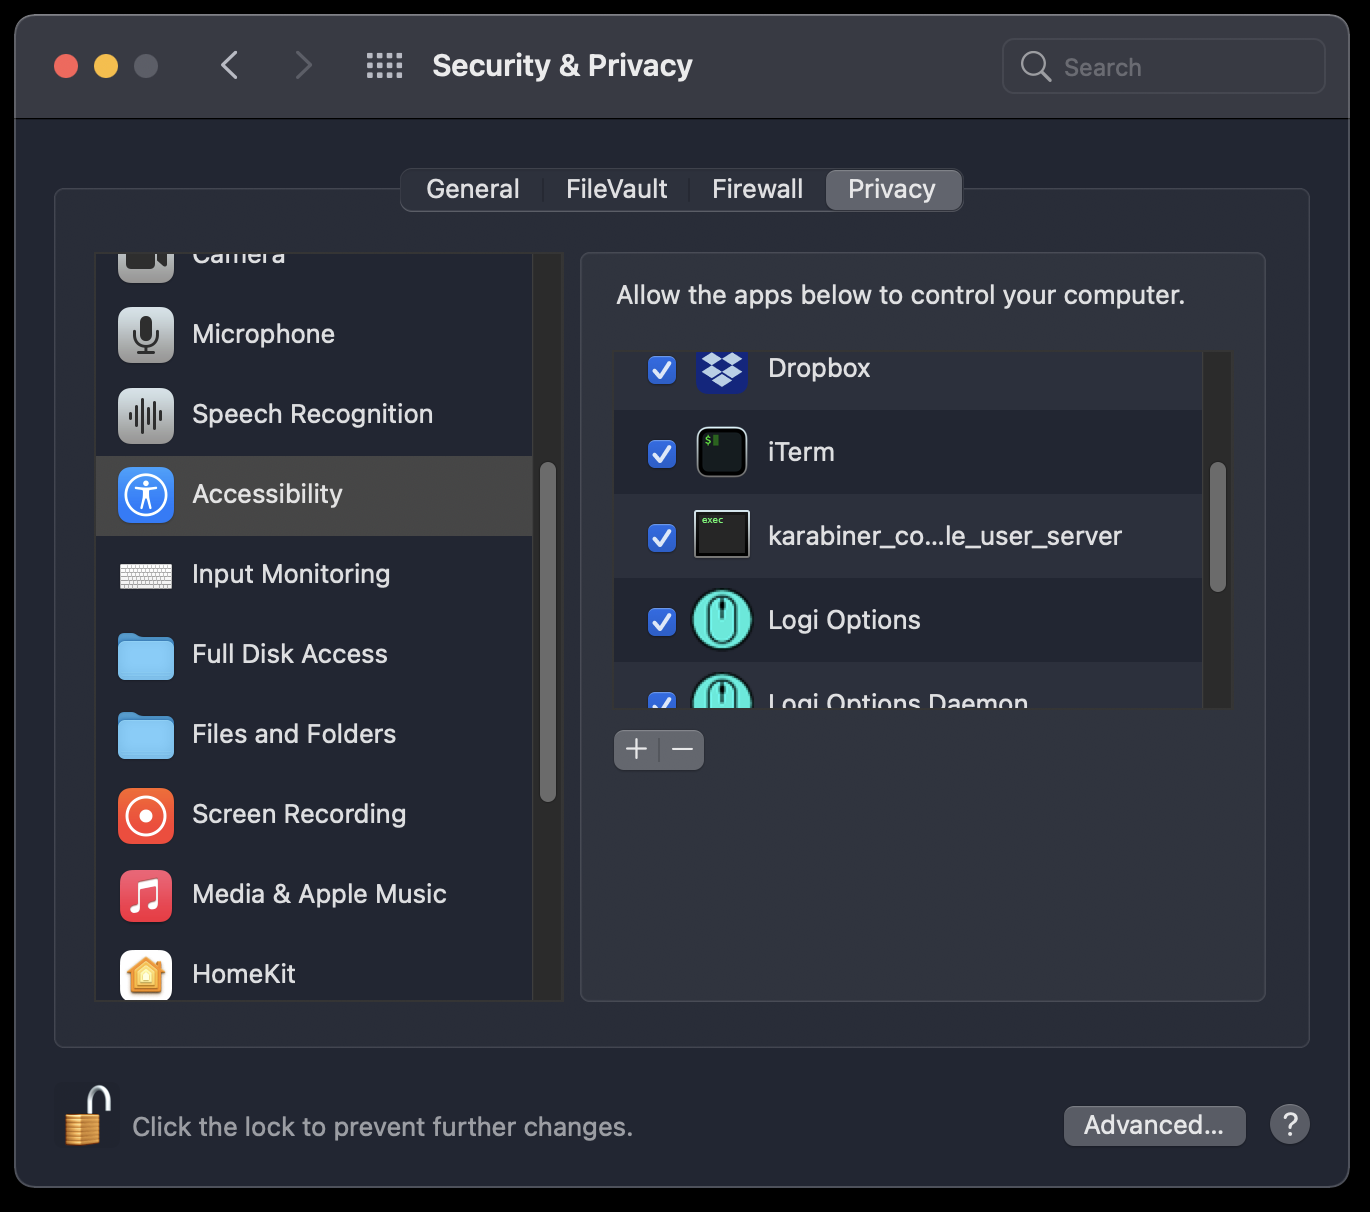
Task: Disable karabiner_co...le_user_server access
Action: tap(661, 537)
